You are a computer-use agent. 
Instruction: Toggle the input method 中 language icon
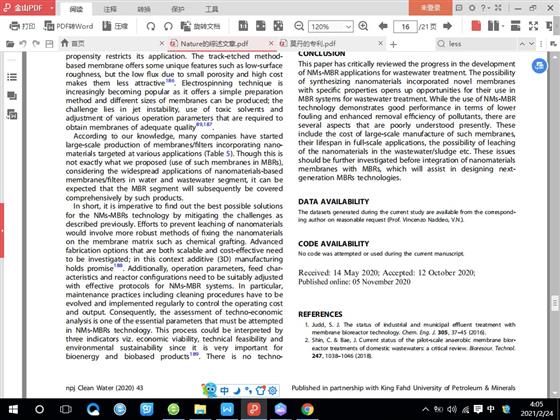(x=224, y=390)
